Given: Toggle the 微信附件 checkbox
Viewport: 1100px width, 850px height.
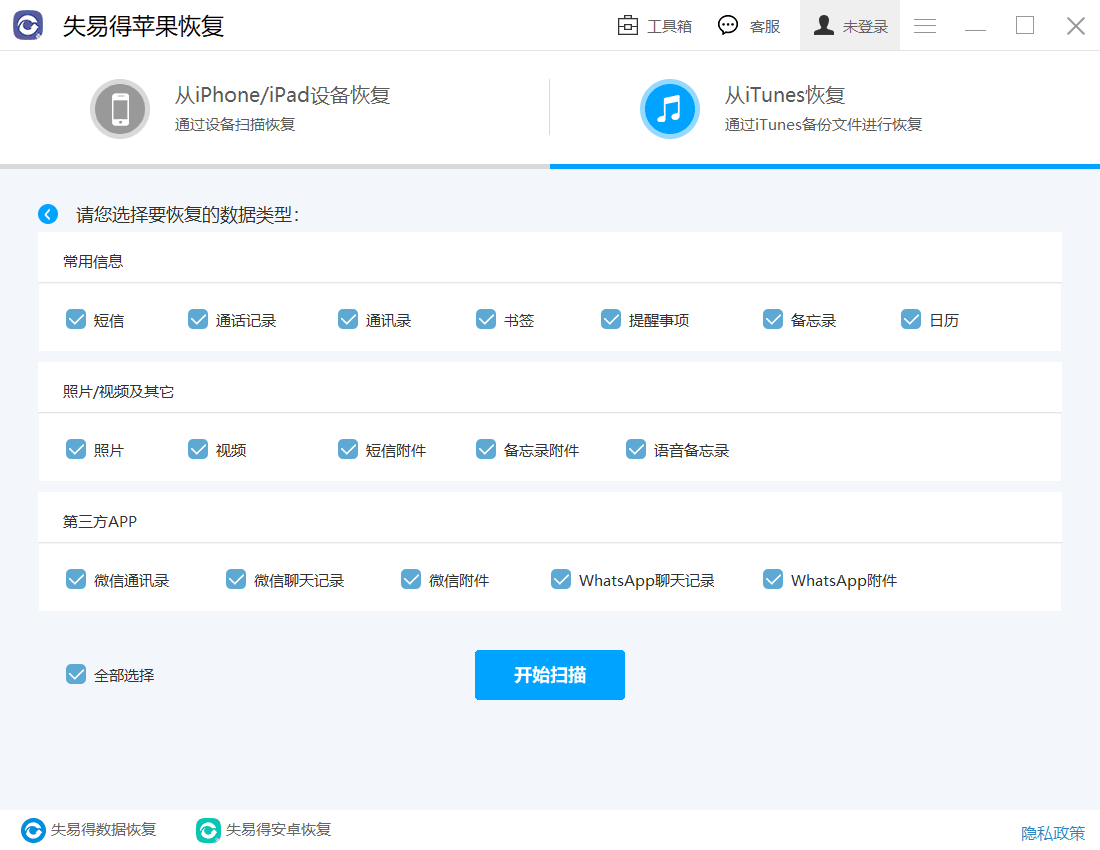Looking at the screenshot, I should point(411,579).
